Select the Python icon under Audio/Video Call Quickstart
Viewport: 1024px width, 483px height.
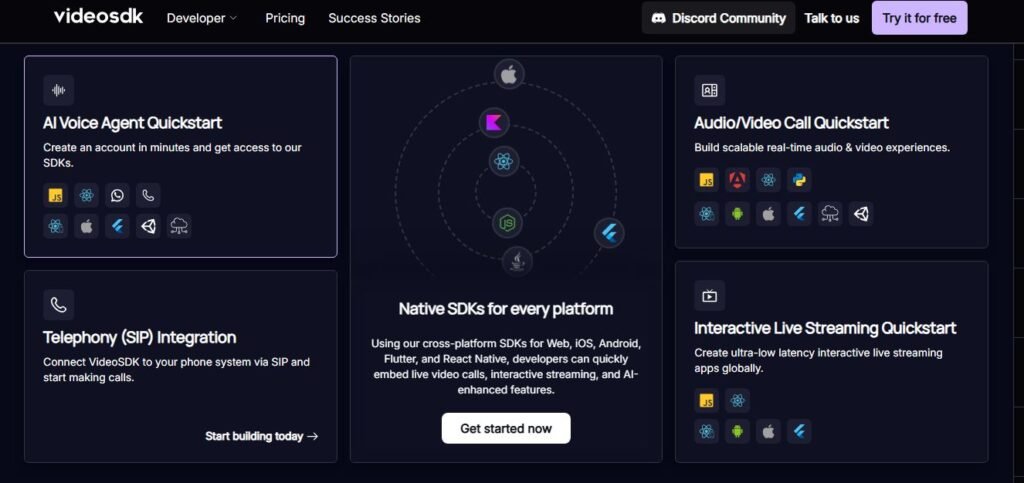[798, 180]
